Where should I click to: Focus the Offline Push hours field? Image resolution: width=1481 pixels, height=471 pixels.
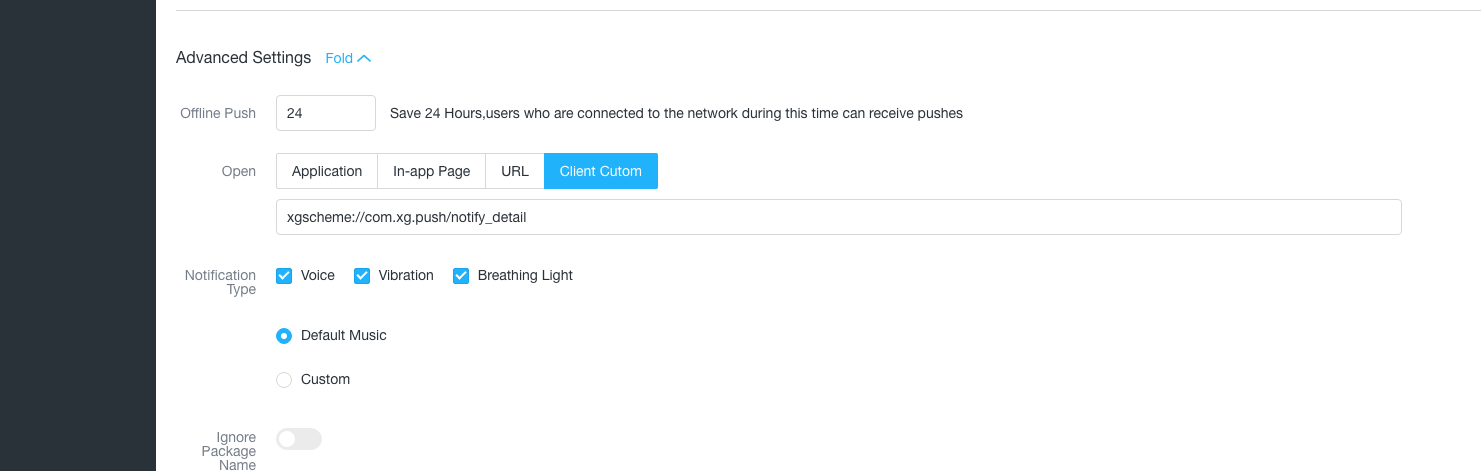pyautogui.click(x=326, y=113)
